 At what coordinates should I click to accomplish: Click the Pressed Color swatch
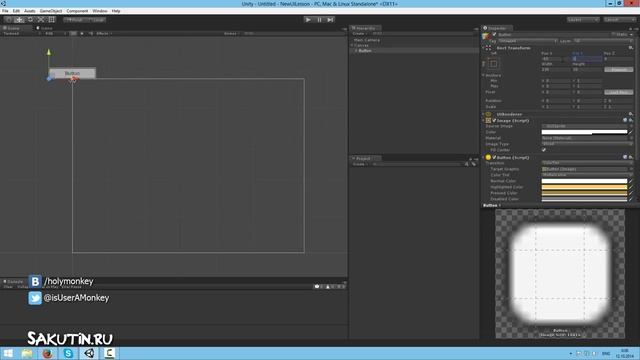[584, 193]
